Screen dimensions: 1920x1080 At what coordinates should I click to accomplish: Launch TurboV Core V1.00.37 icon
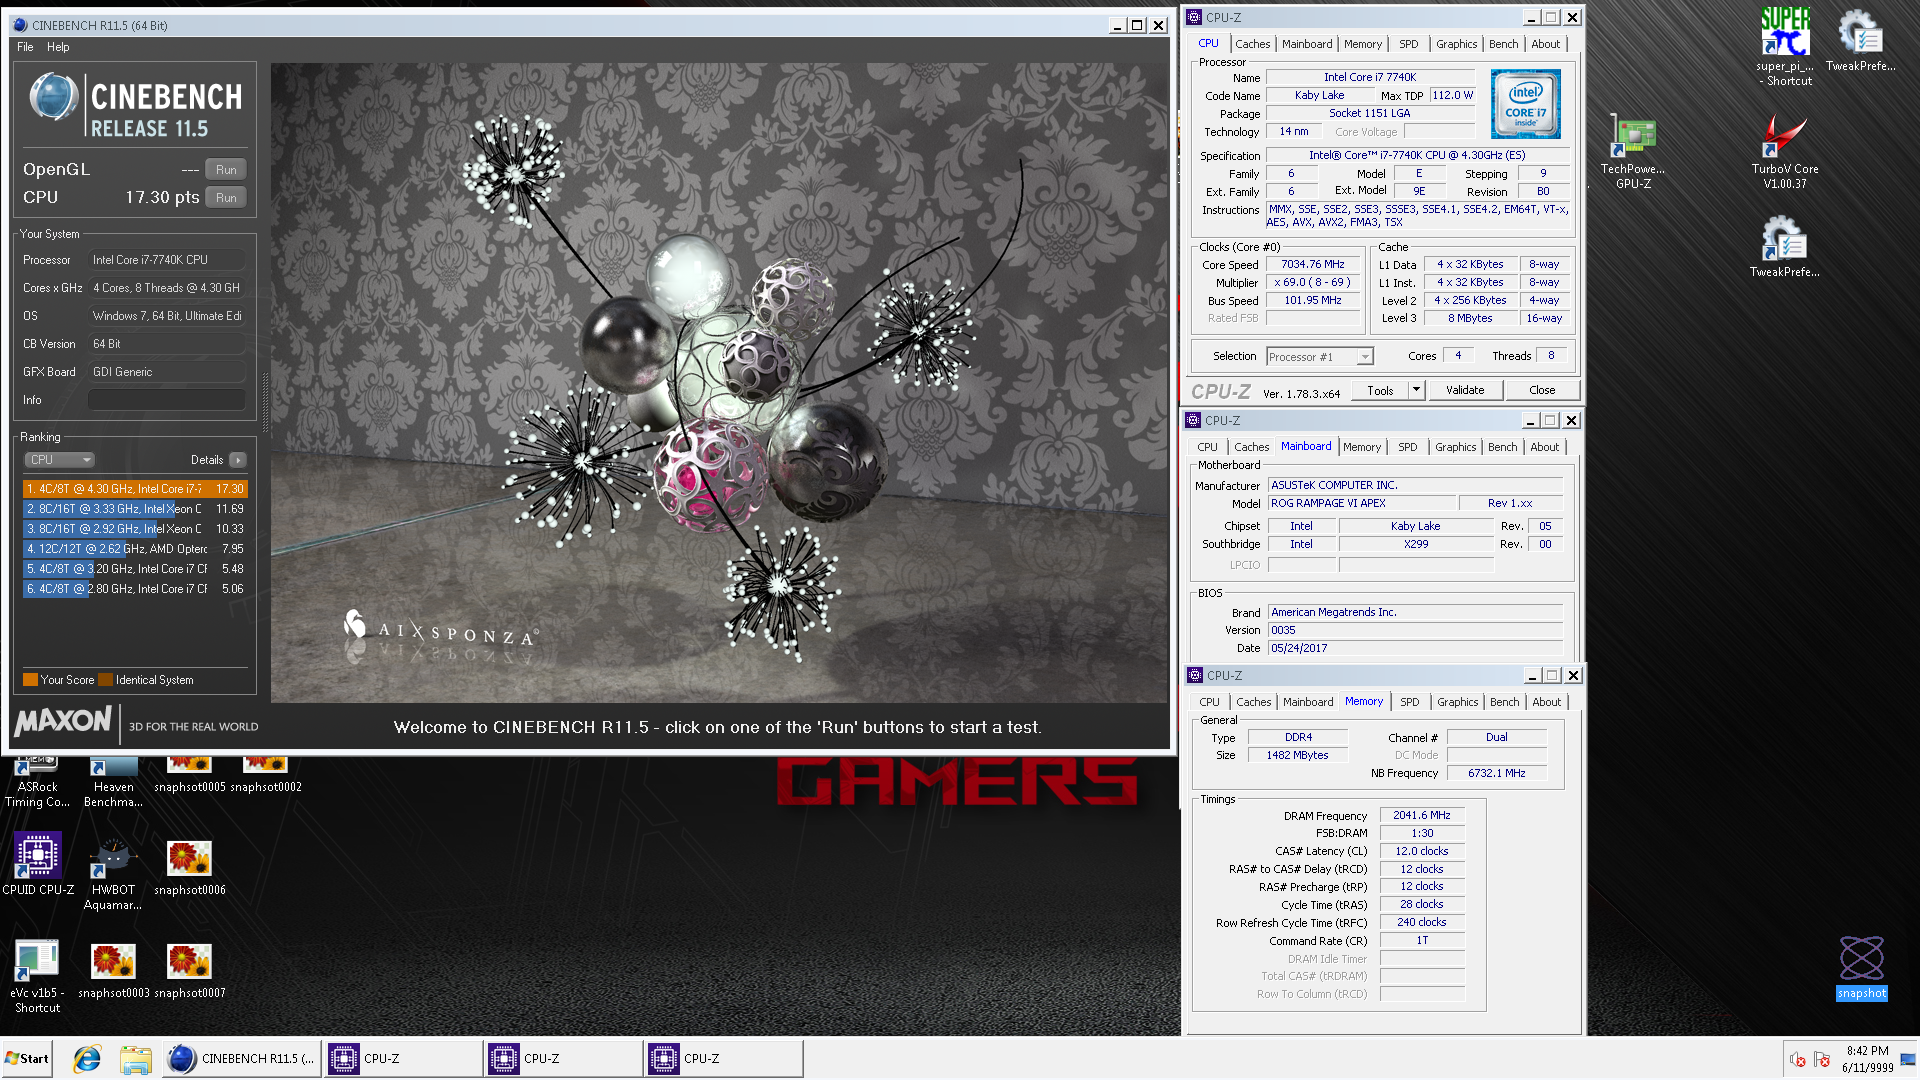coord(1785,152)
